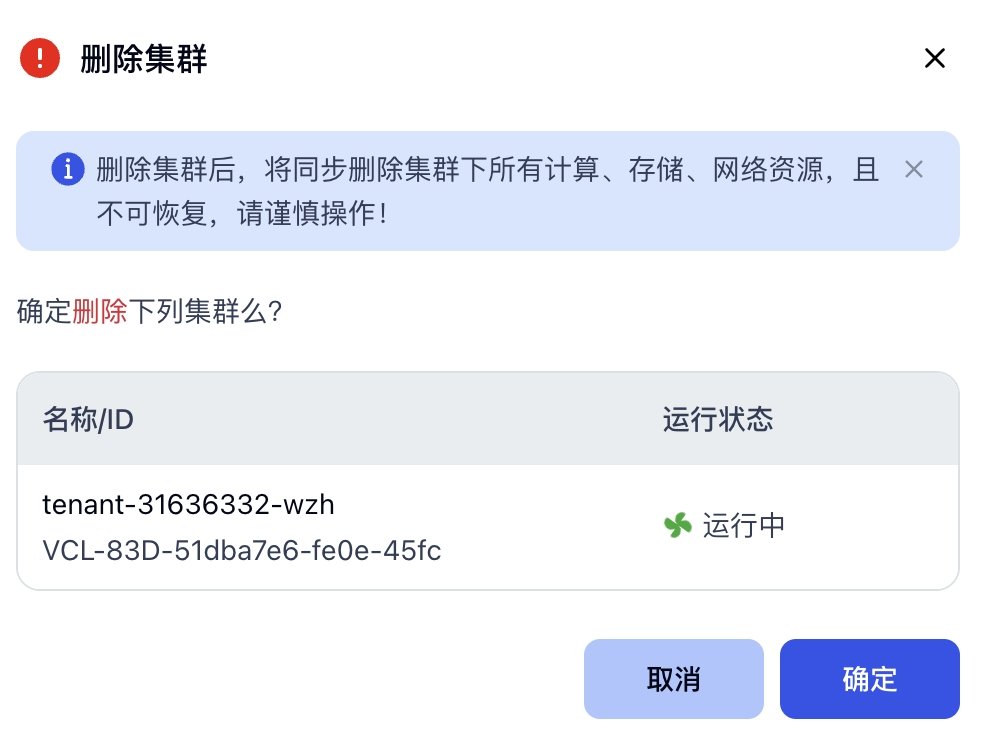Confirm deletion with the 确定 button
The height and width of the screenshot is (736, 986).
pos(869,680)
